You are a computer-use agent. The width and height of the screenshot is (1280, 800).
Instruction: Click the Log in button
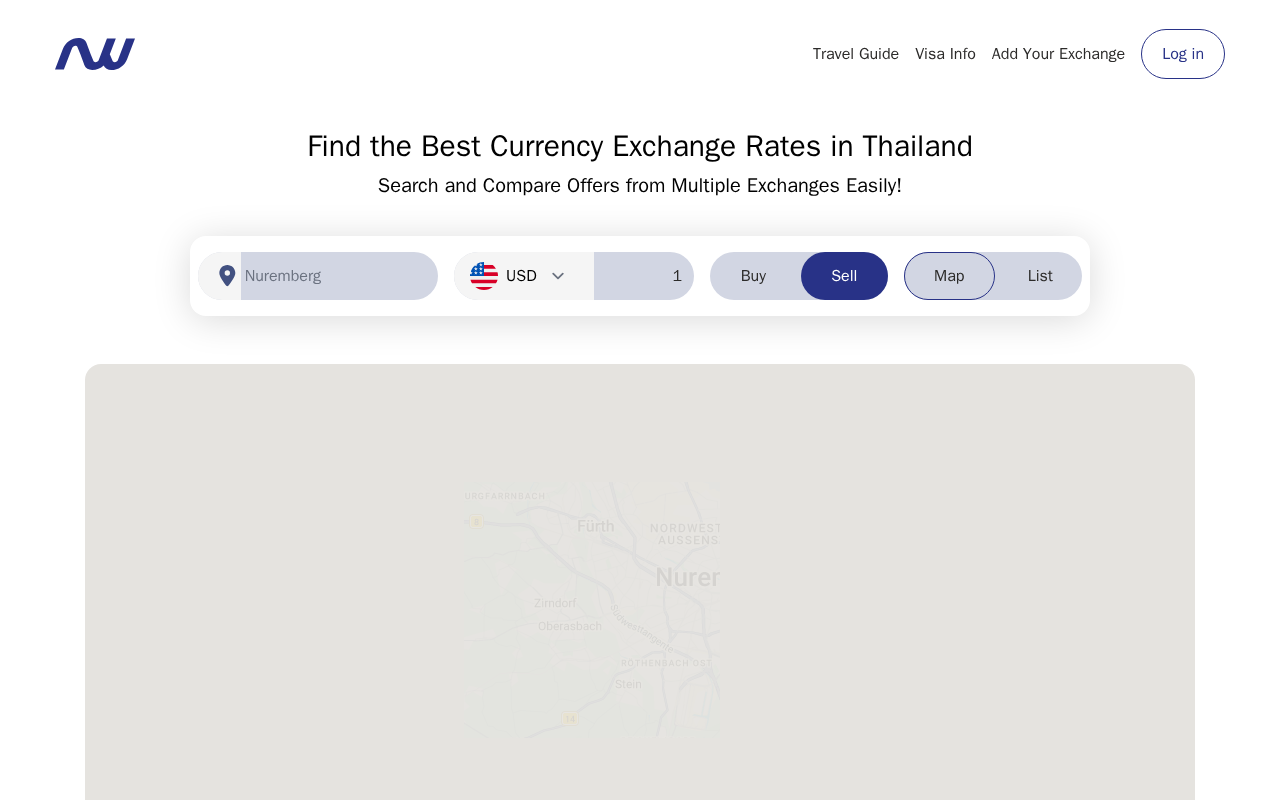(x=1183, y=54)
